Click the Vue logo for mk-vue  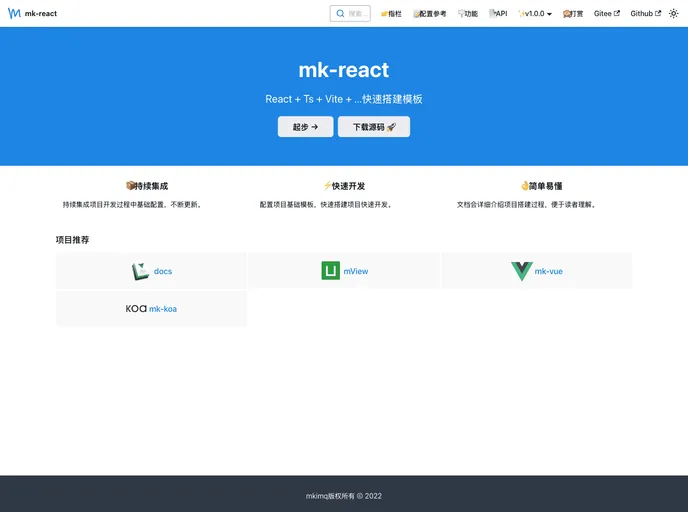coord(521,271)
